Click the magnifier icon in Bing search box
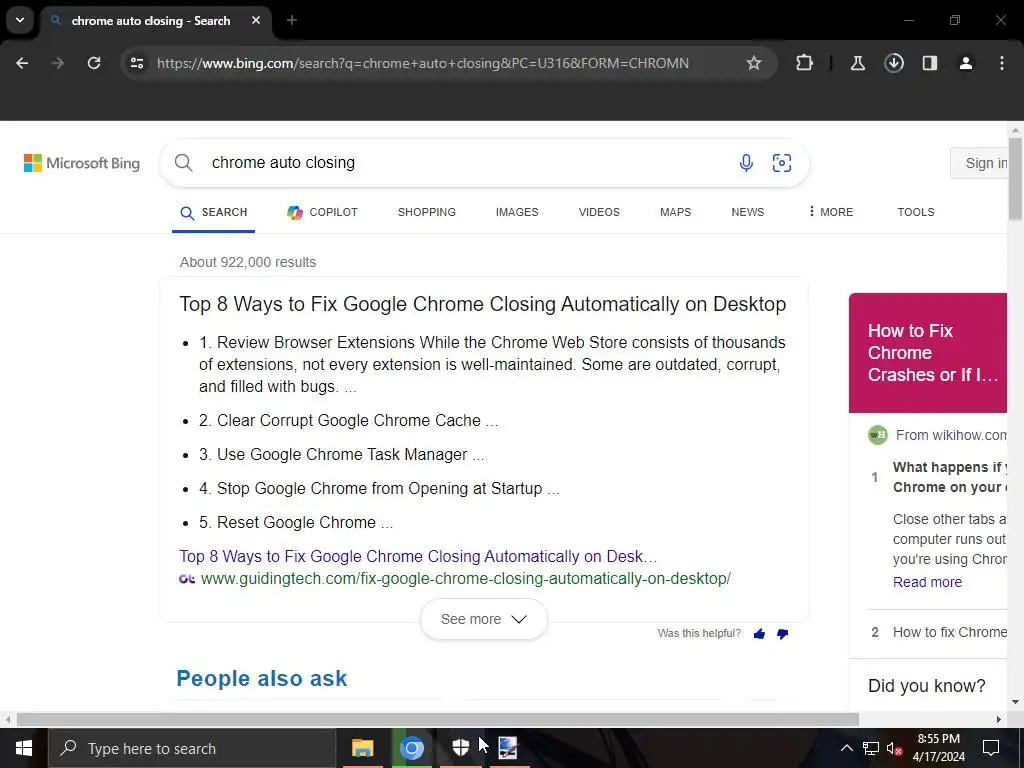The width and height of the screenshot is (1024, 768). point(184,163)
